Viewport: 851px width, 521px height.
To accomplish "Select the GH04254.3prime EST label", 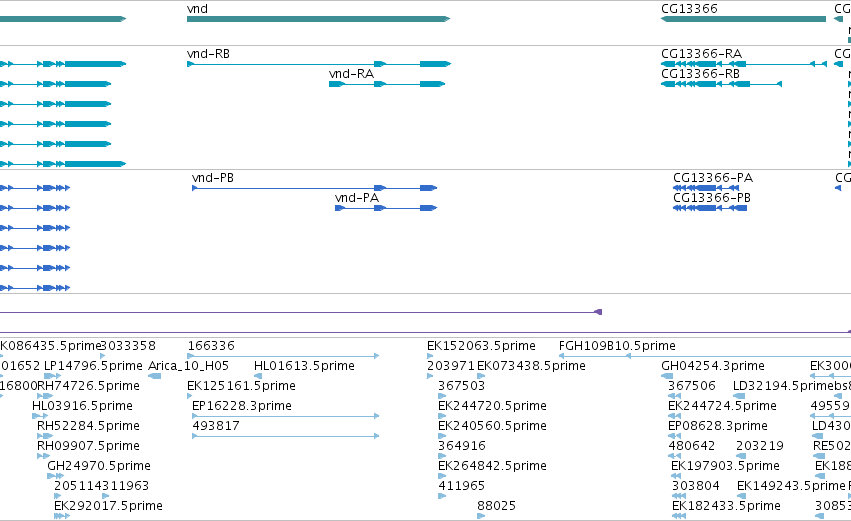I will (x=713, y=366).
